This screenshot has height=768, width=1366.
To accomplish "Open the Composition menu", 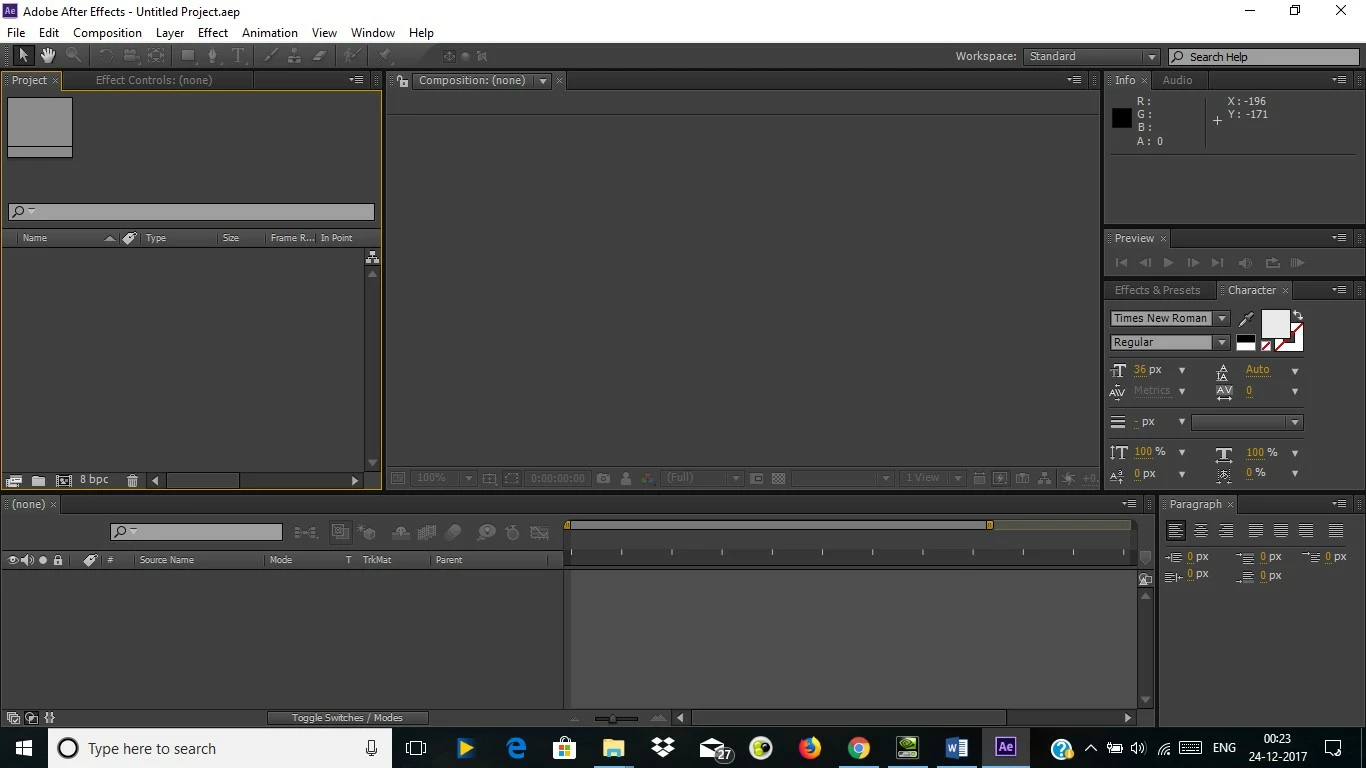I will (107, 33).
